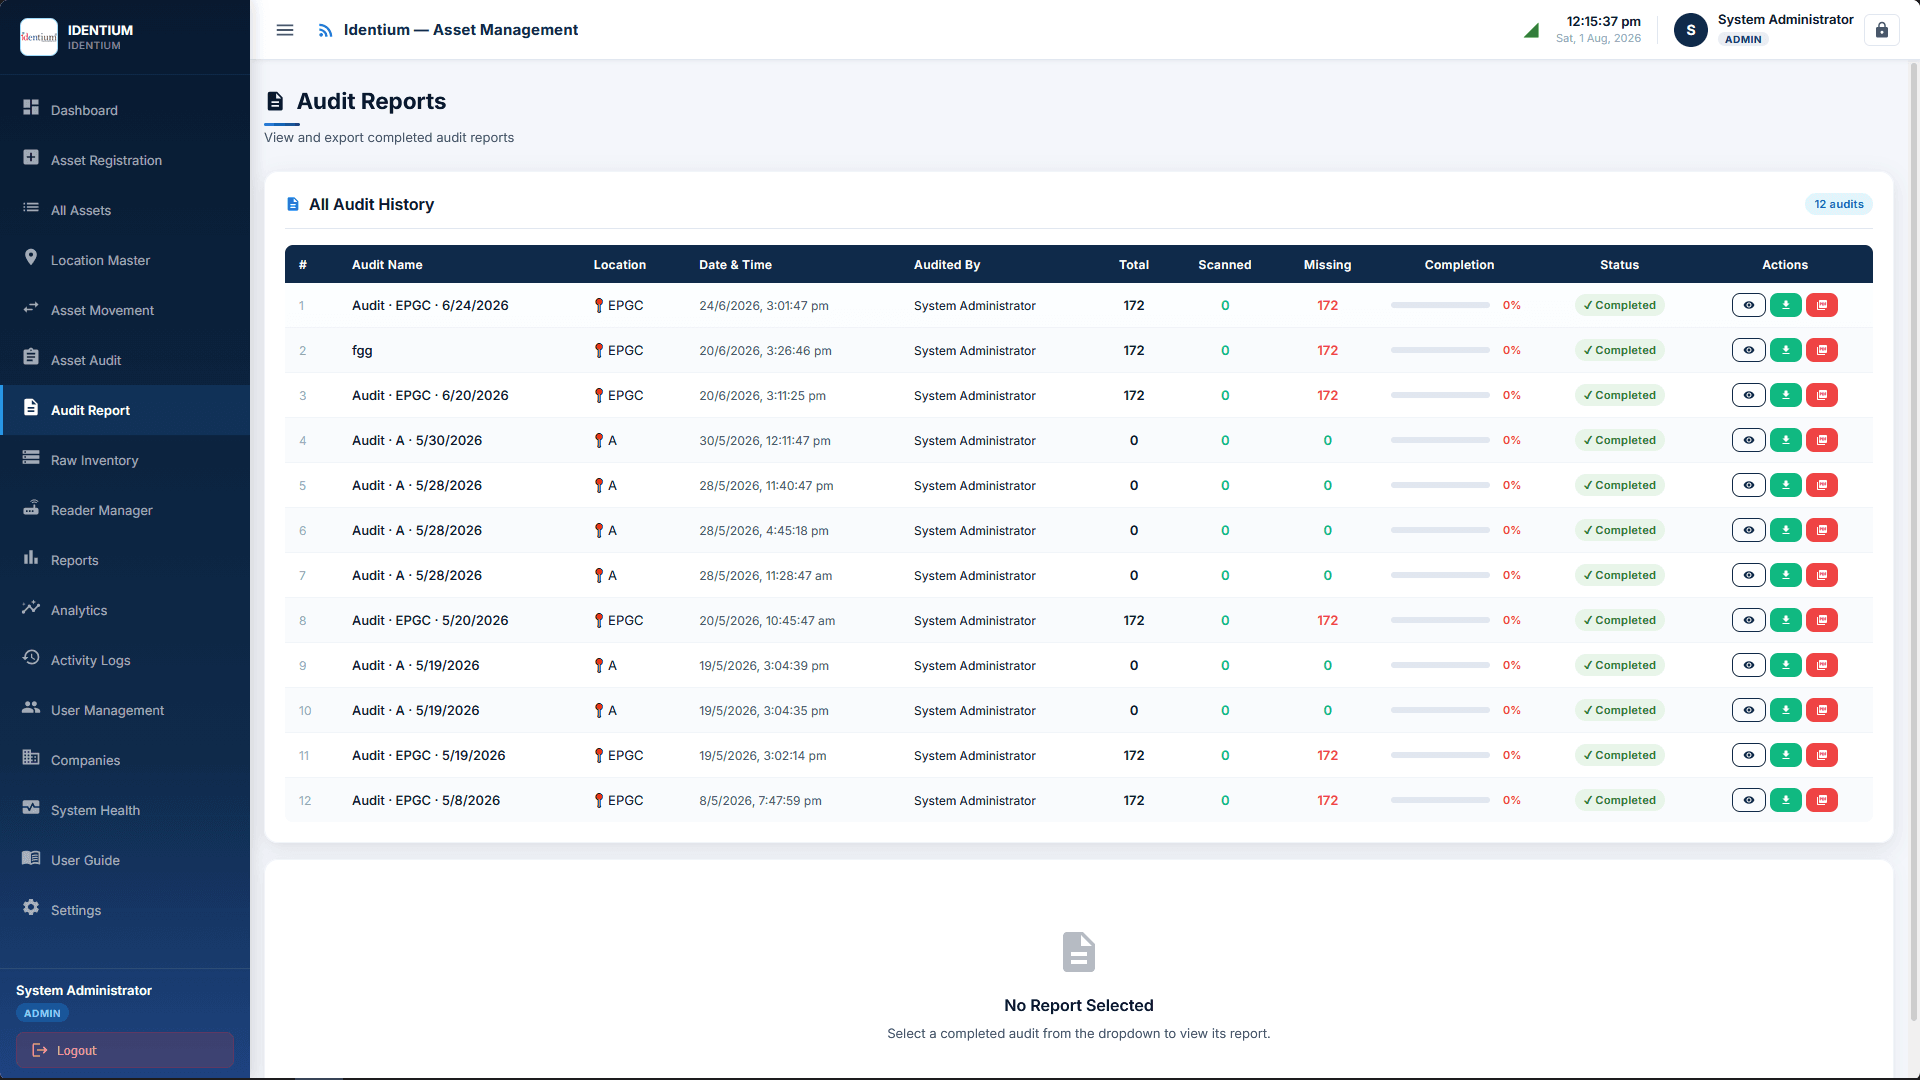Click the Completion column header
The width and height of the screenshot is (1920, 1080).
1459,265
